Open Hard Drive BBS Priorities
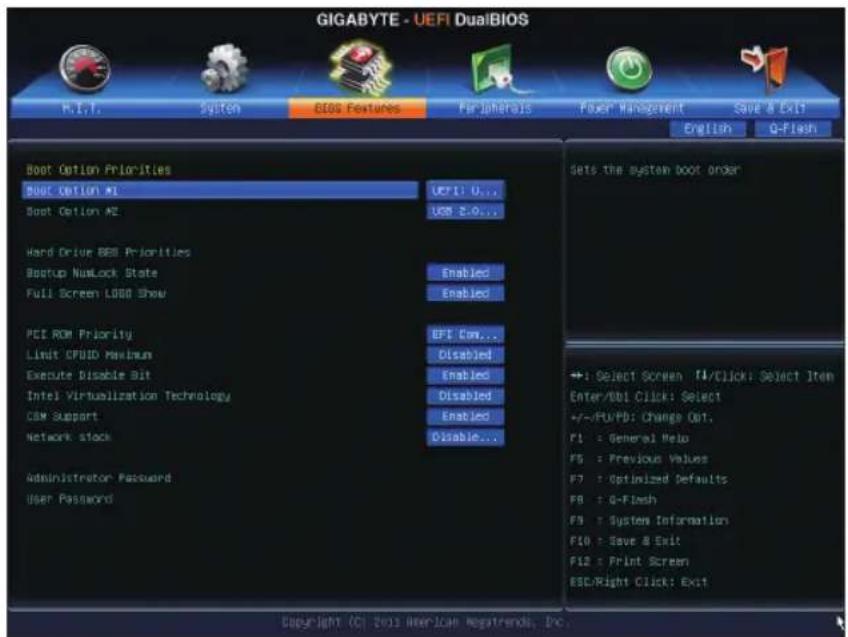Screen dimensions: 848x637 tap(108, 253)
